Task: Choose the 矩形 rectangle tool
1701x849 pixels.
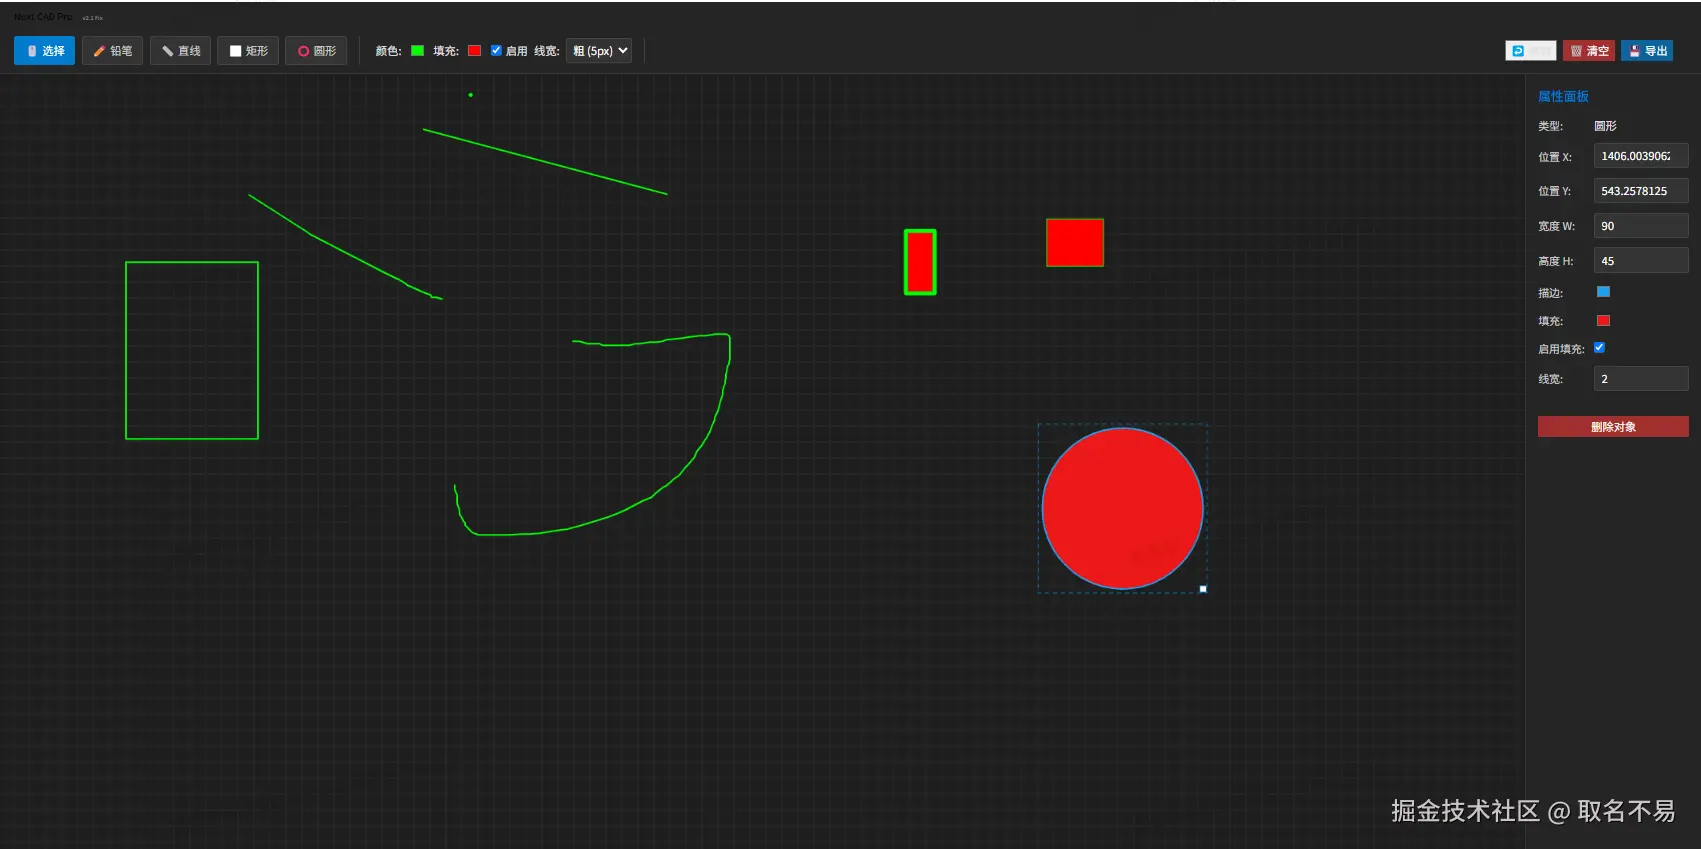Action: (248, 51)
